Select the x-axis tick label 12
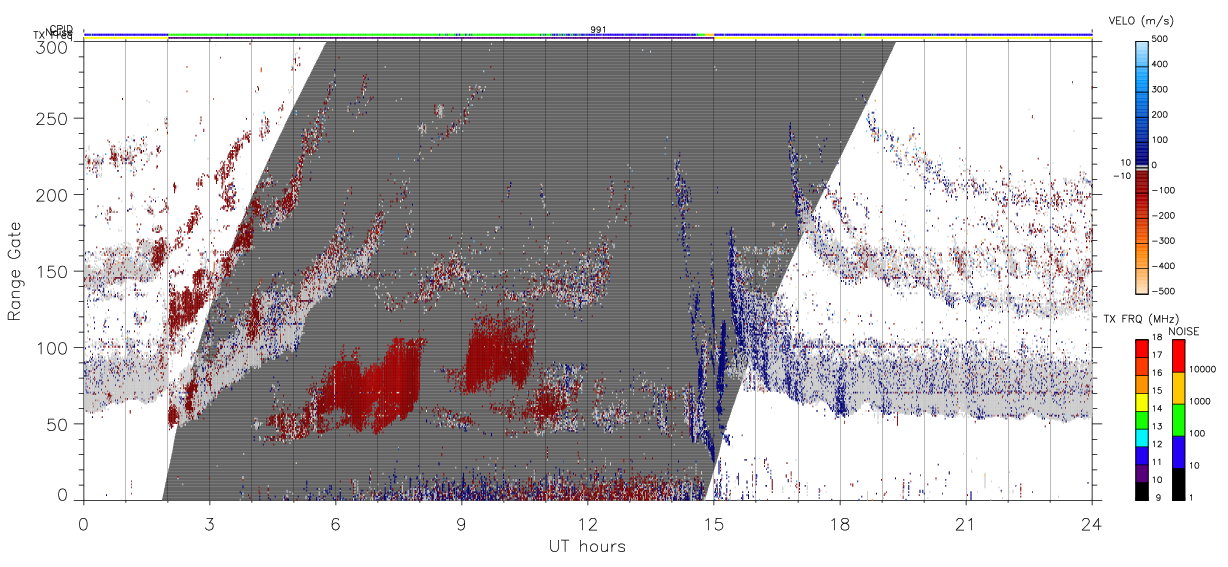1228x567 pixels. coord(588,523)
